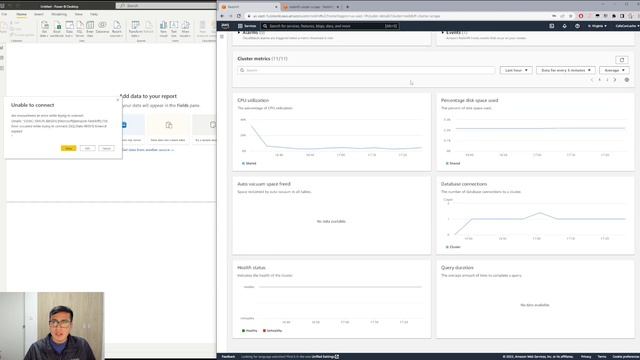Go to previous page of cluster metrics
This screenshot has width=640, height=360.
[x=591, y=80]
